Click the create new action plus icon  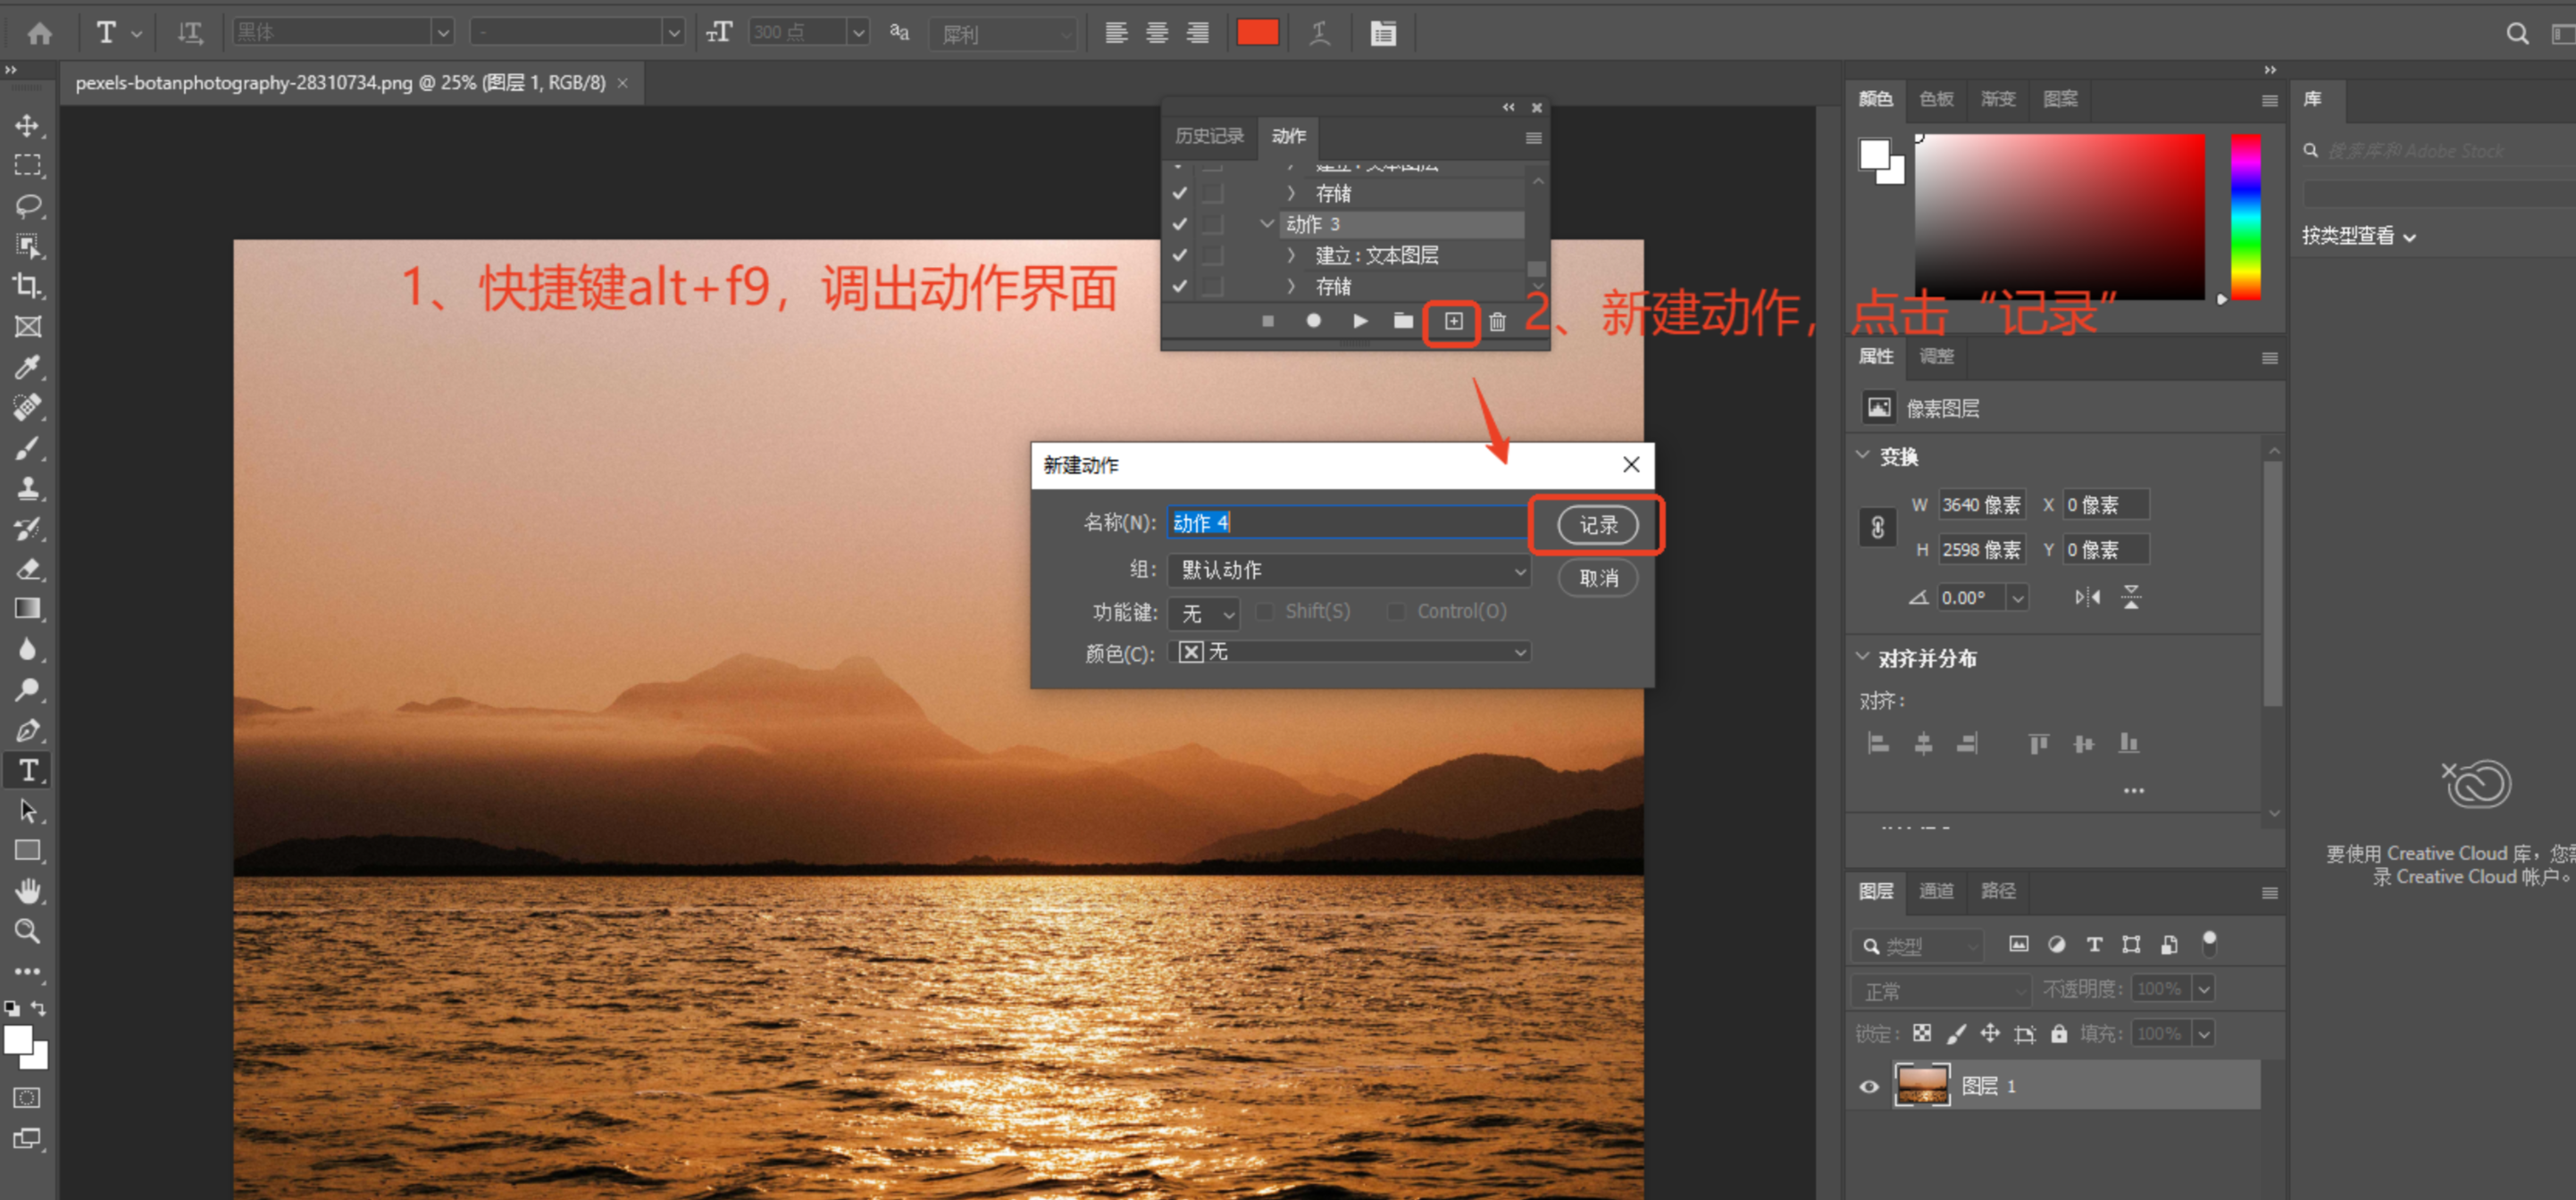pos(1453,322)
